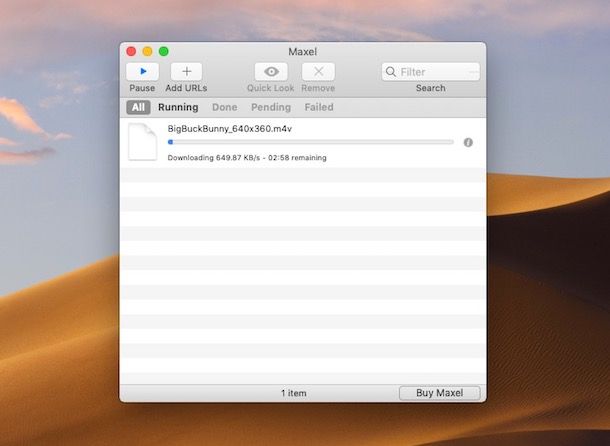Close the Maxel window with red button

[x=131, y=51]
